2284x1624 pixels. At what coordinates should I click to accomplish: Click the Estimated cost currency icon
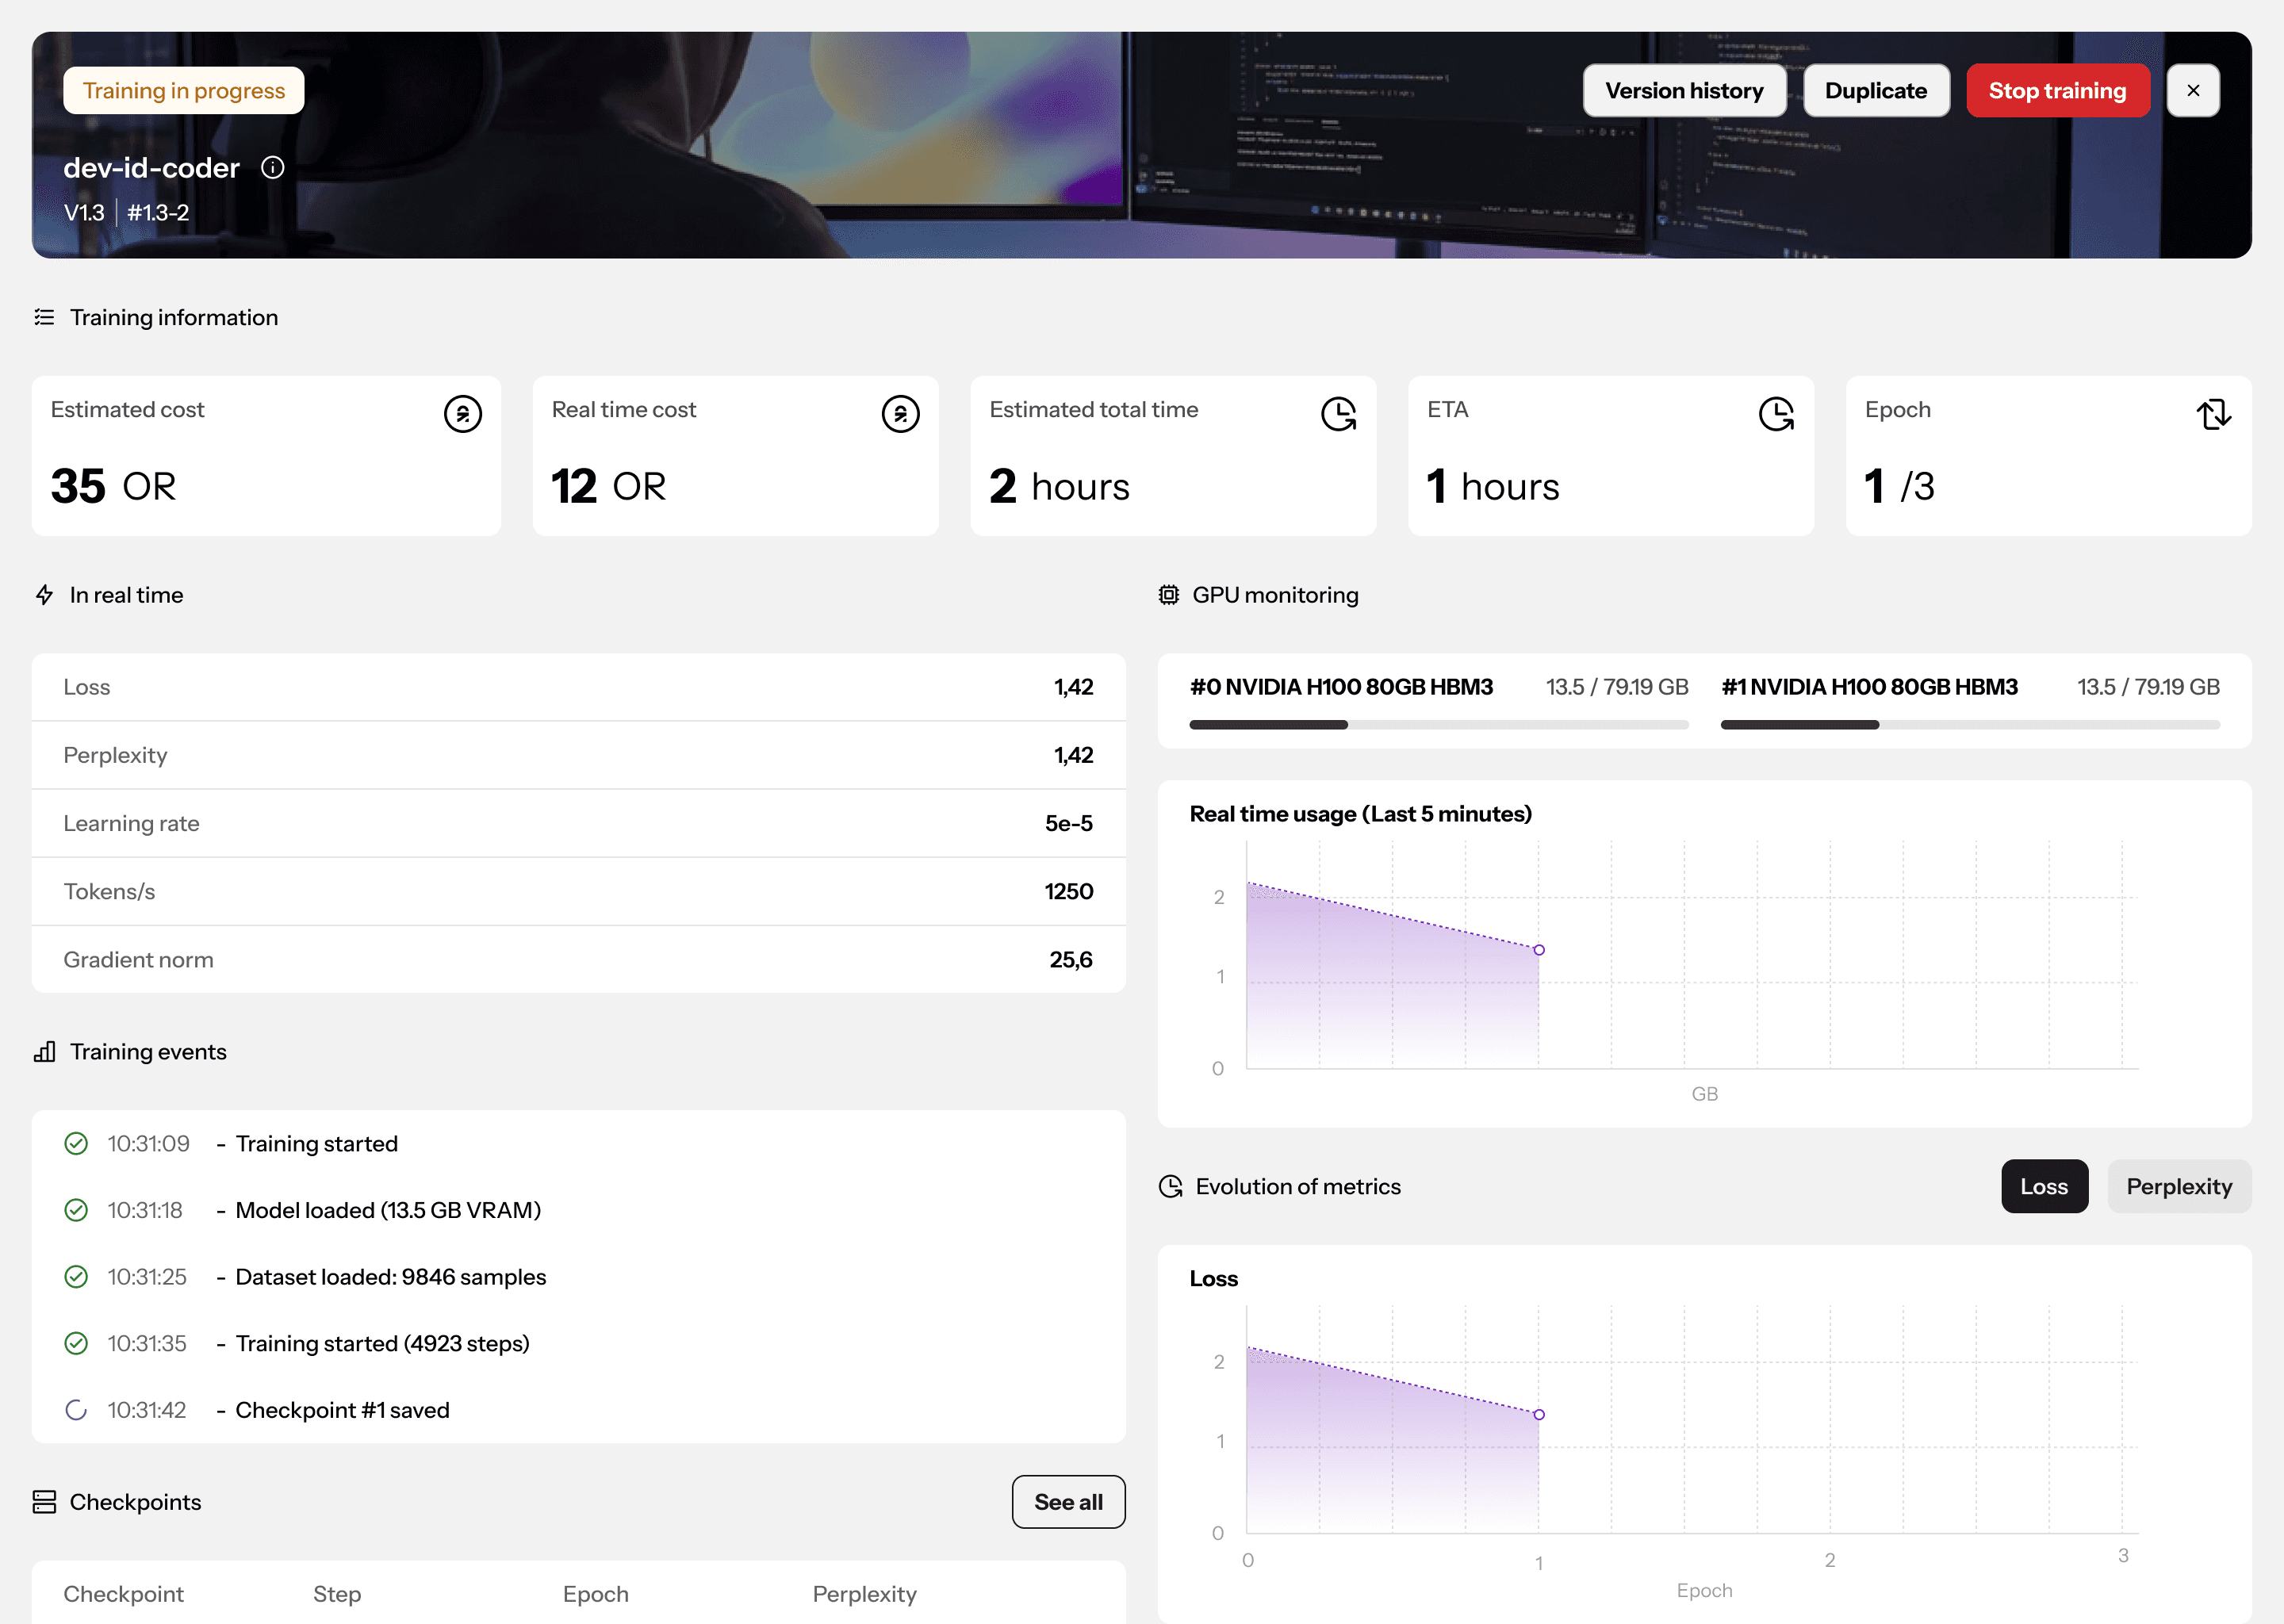(462, 413)
